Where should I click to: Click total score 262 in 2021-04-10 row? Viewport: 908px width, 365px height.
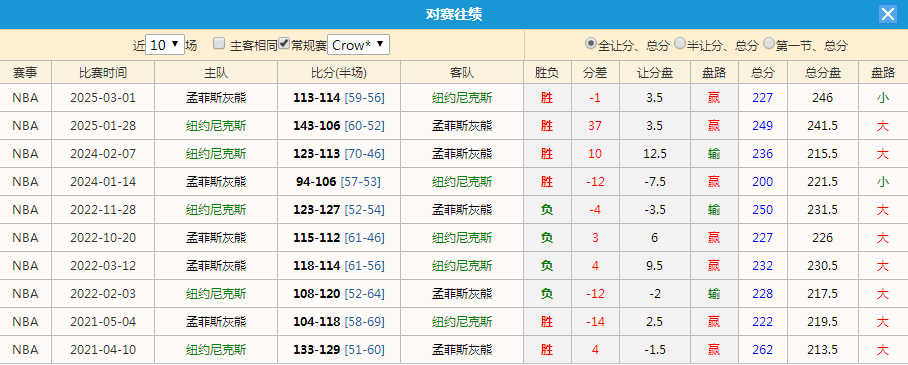tap(763, 349)
